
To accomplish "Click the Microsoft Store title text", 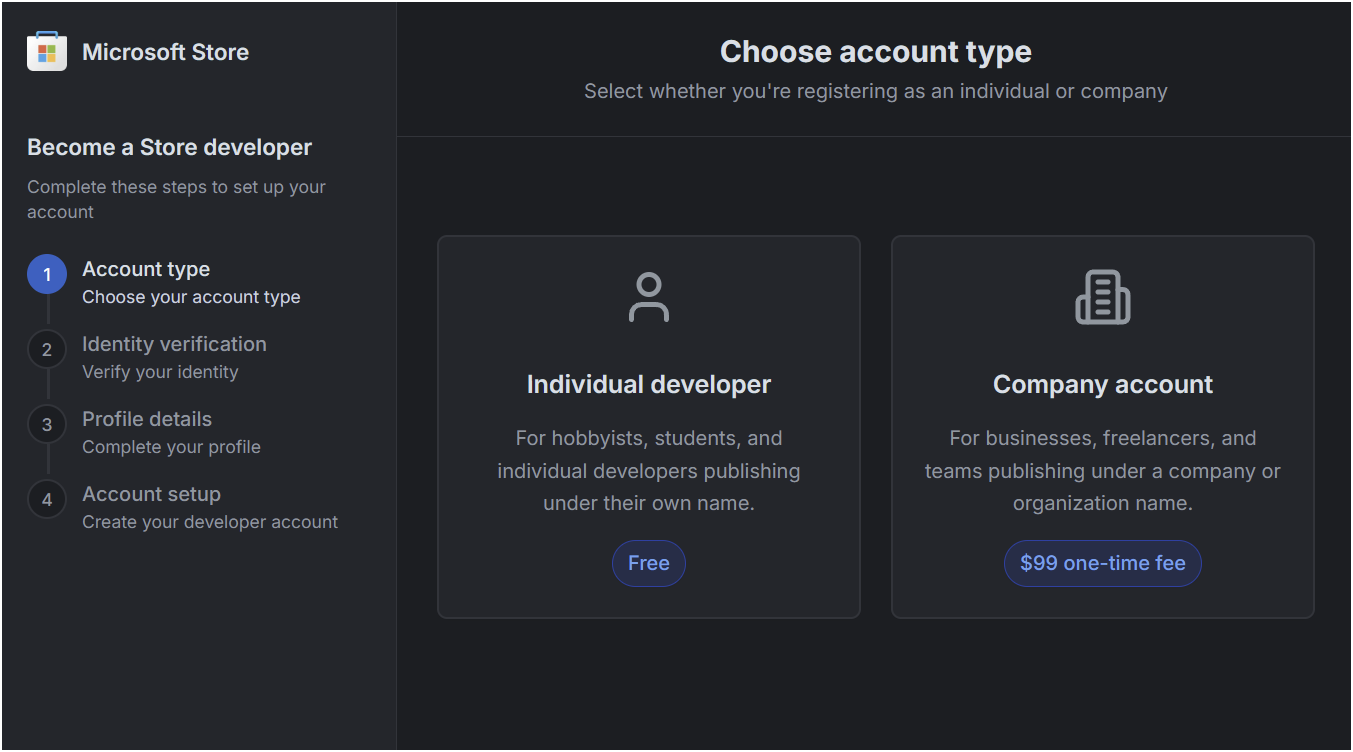I will [166, 52].
